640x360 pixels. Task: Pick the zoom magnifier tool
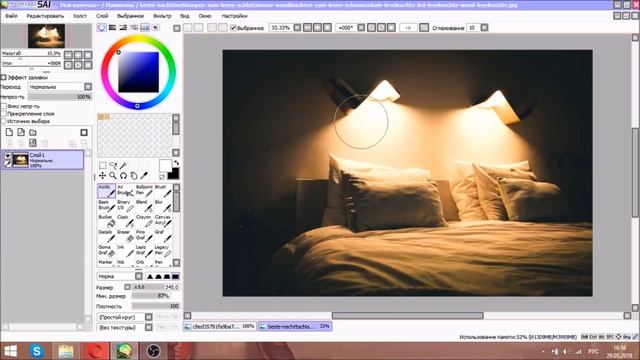click(x=113, y=176)
